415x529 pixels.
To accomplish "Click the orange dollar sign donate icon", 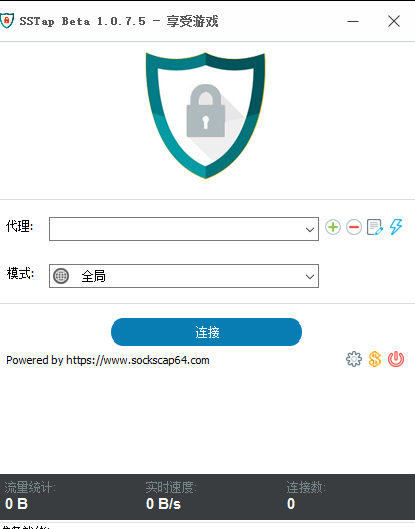I will coord(375,359).
